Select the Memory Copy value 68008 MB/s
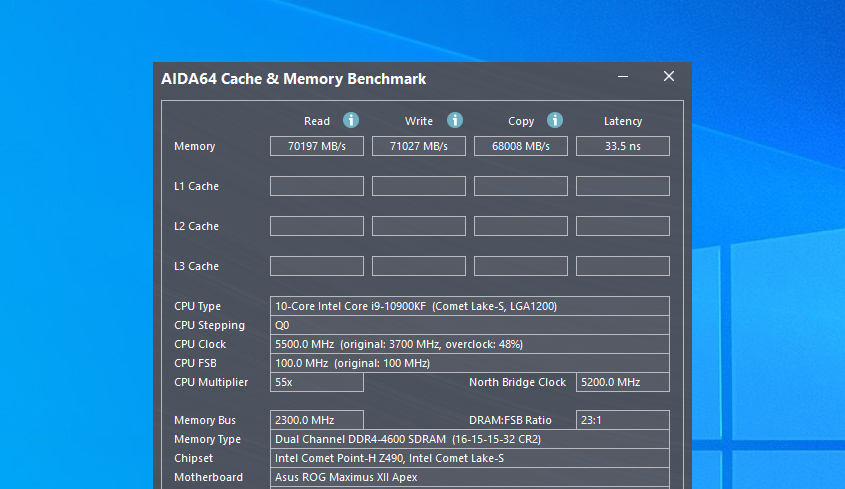845x489 pixels. (x=521, y=146)
